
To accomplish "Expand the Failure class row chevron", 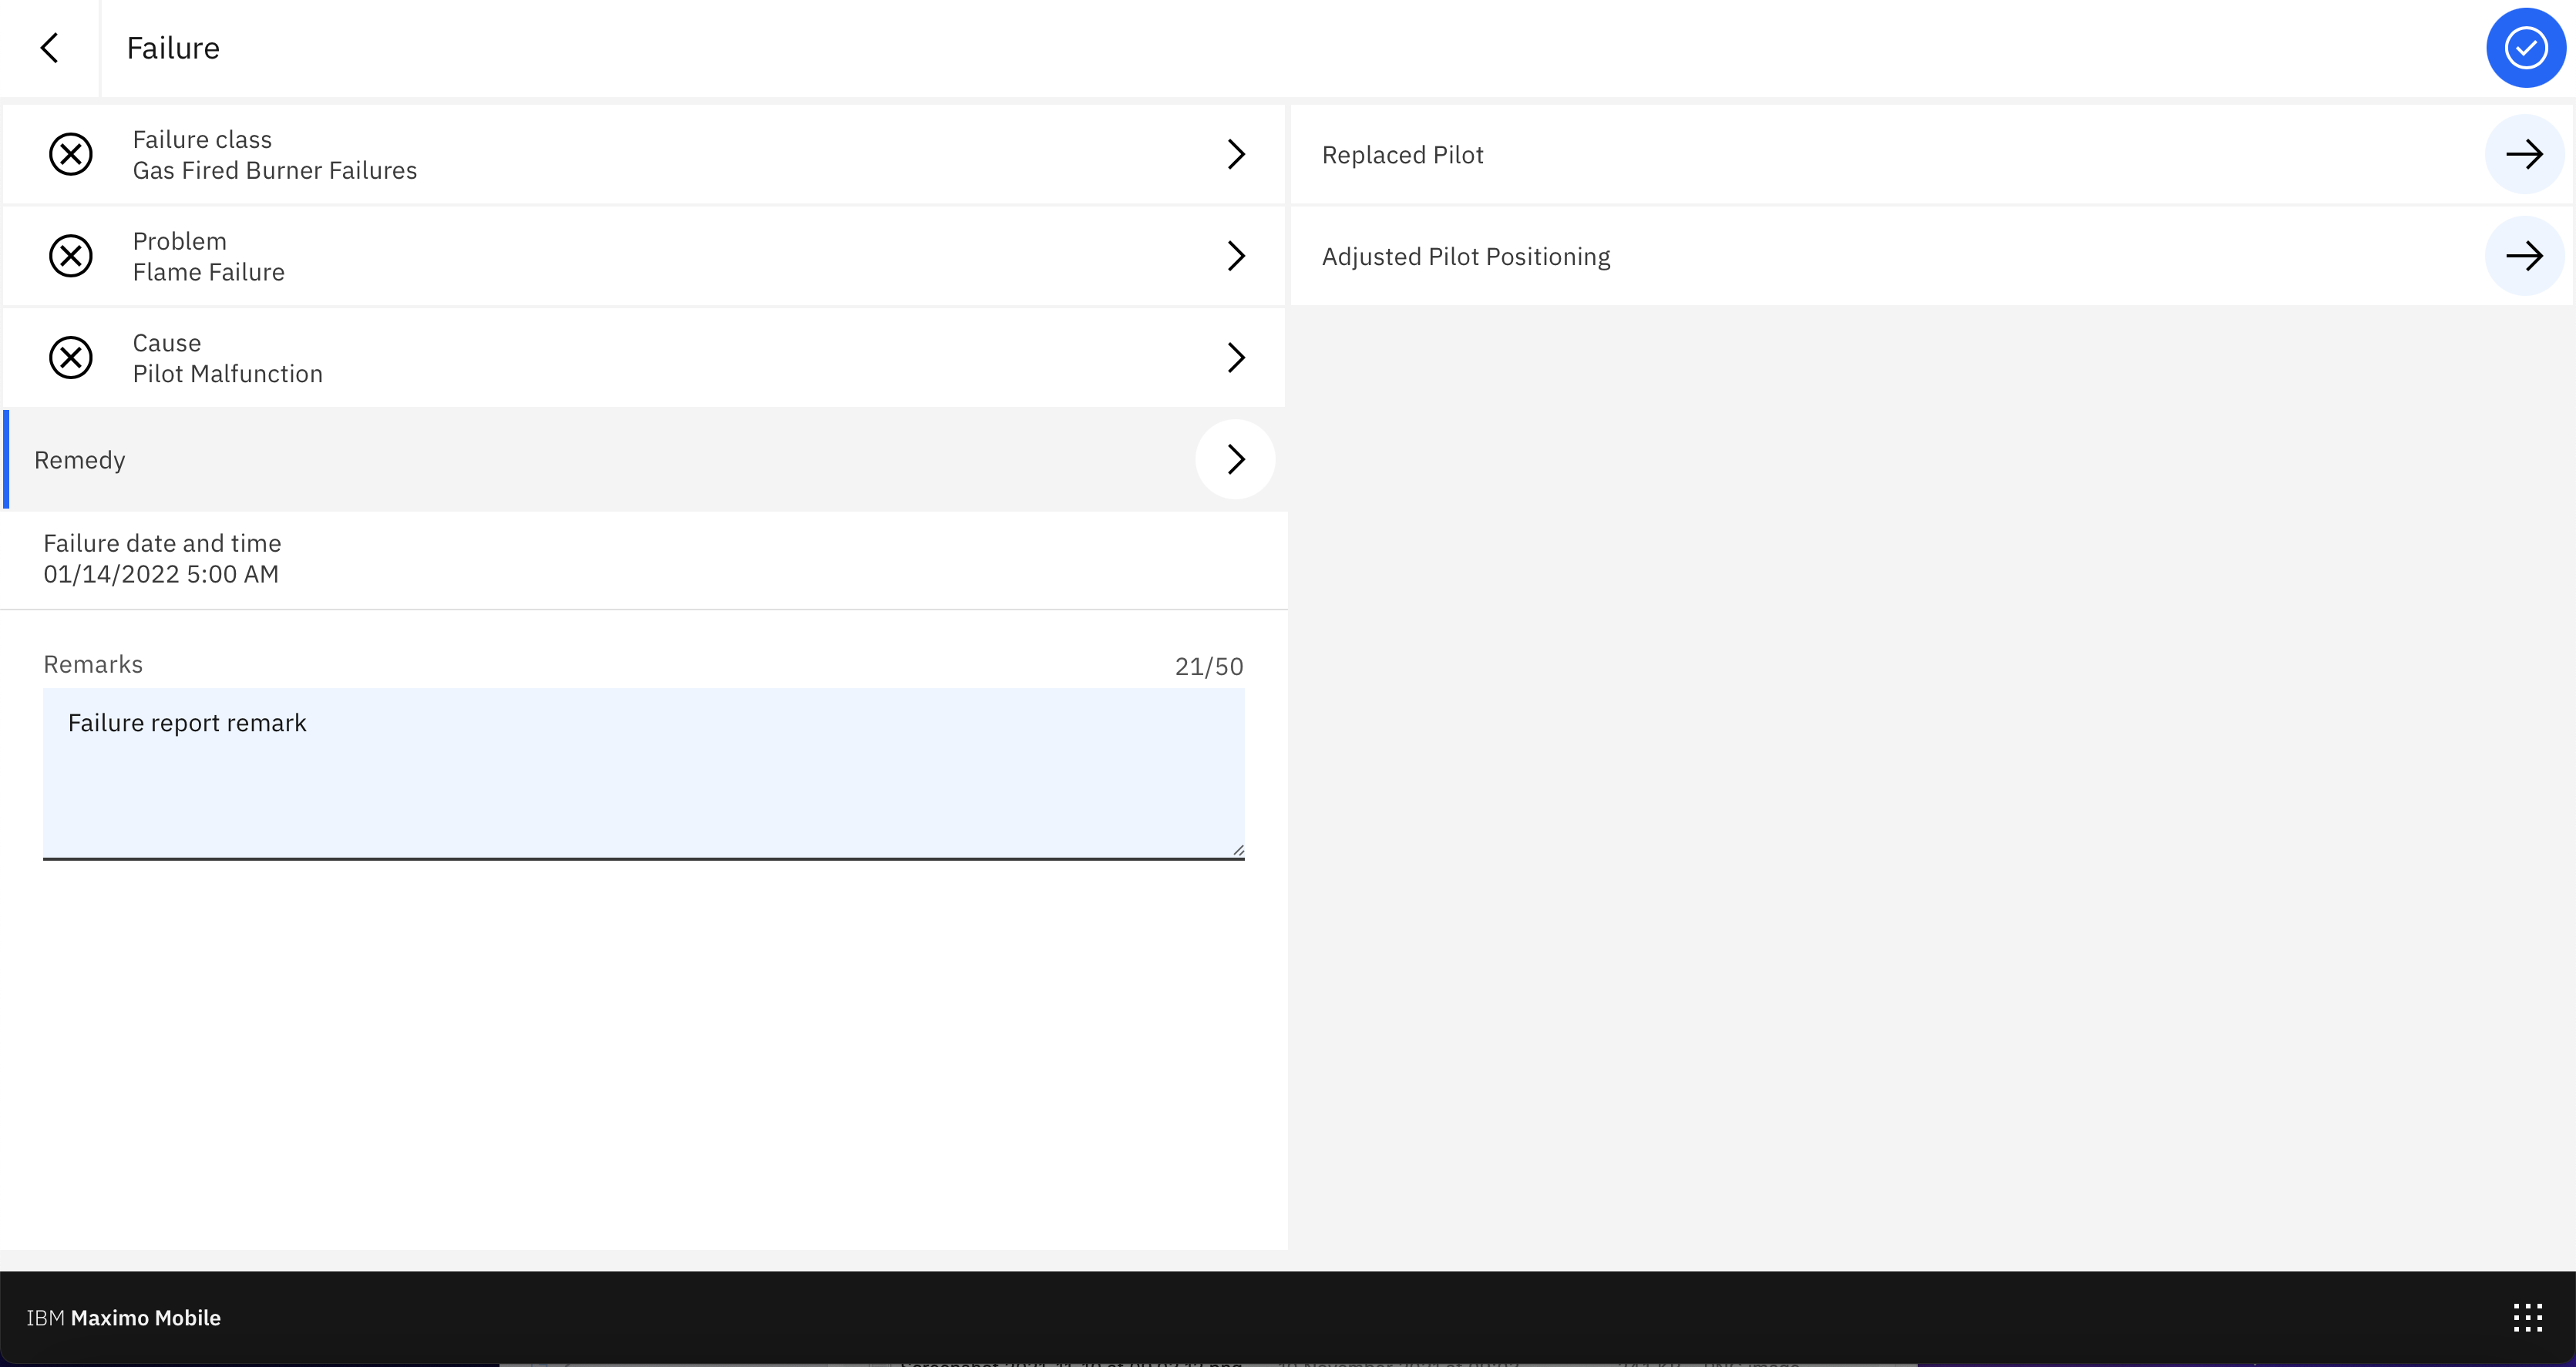I will coord(1236,154).
